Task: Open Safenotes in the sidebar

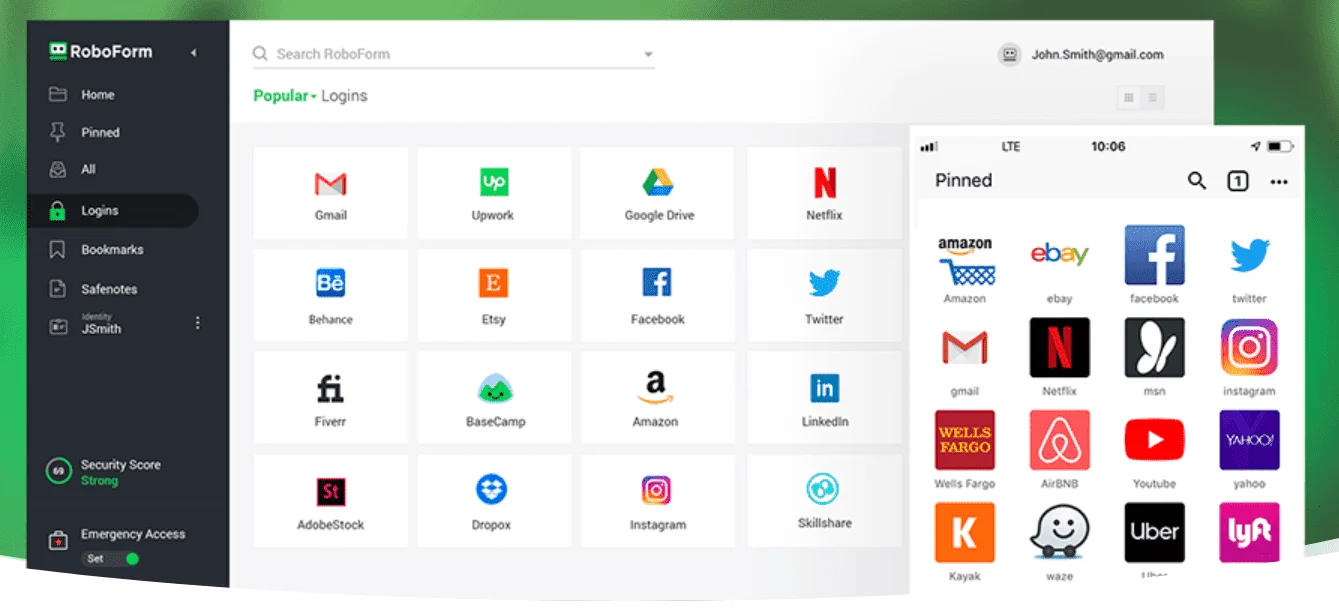Action: [x=108, y=289]
